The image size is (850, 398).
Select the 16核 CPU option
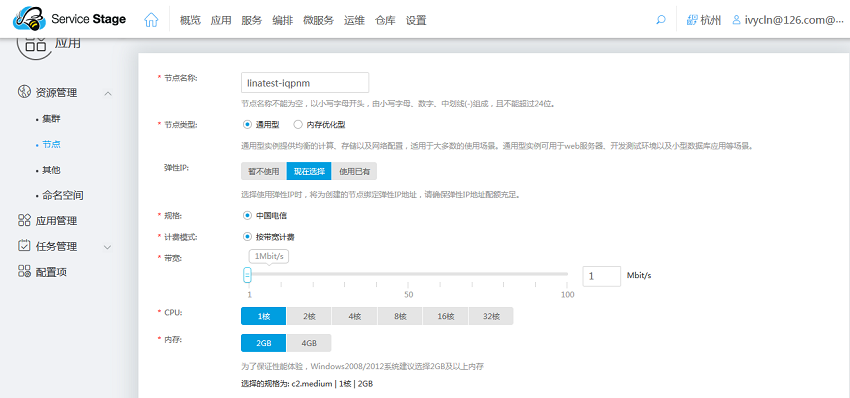tap(446, 316)
